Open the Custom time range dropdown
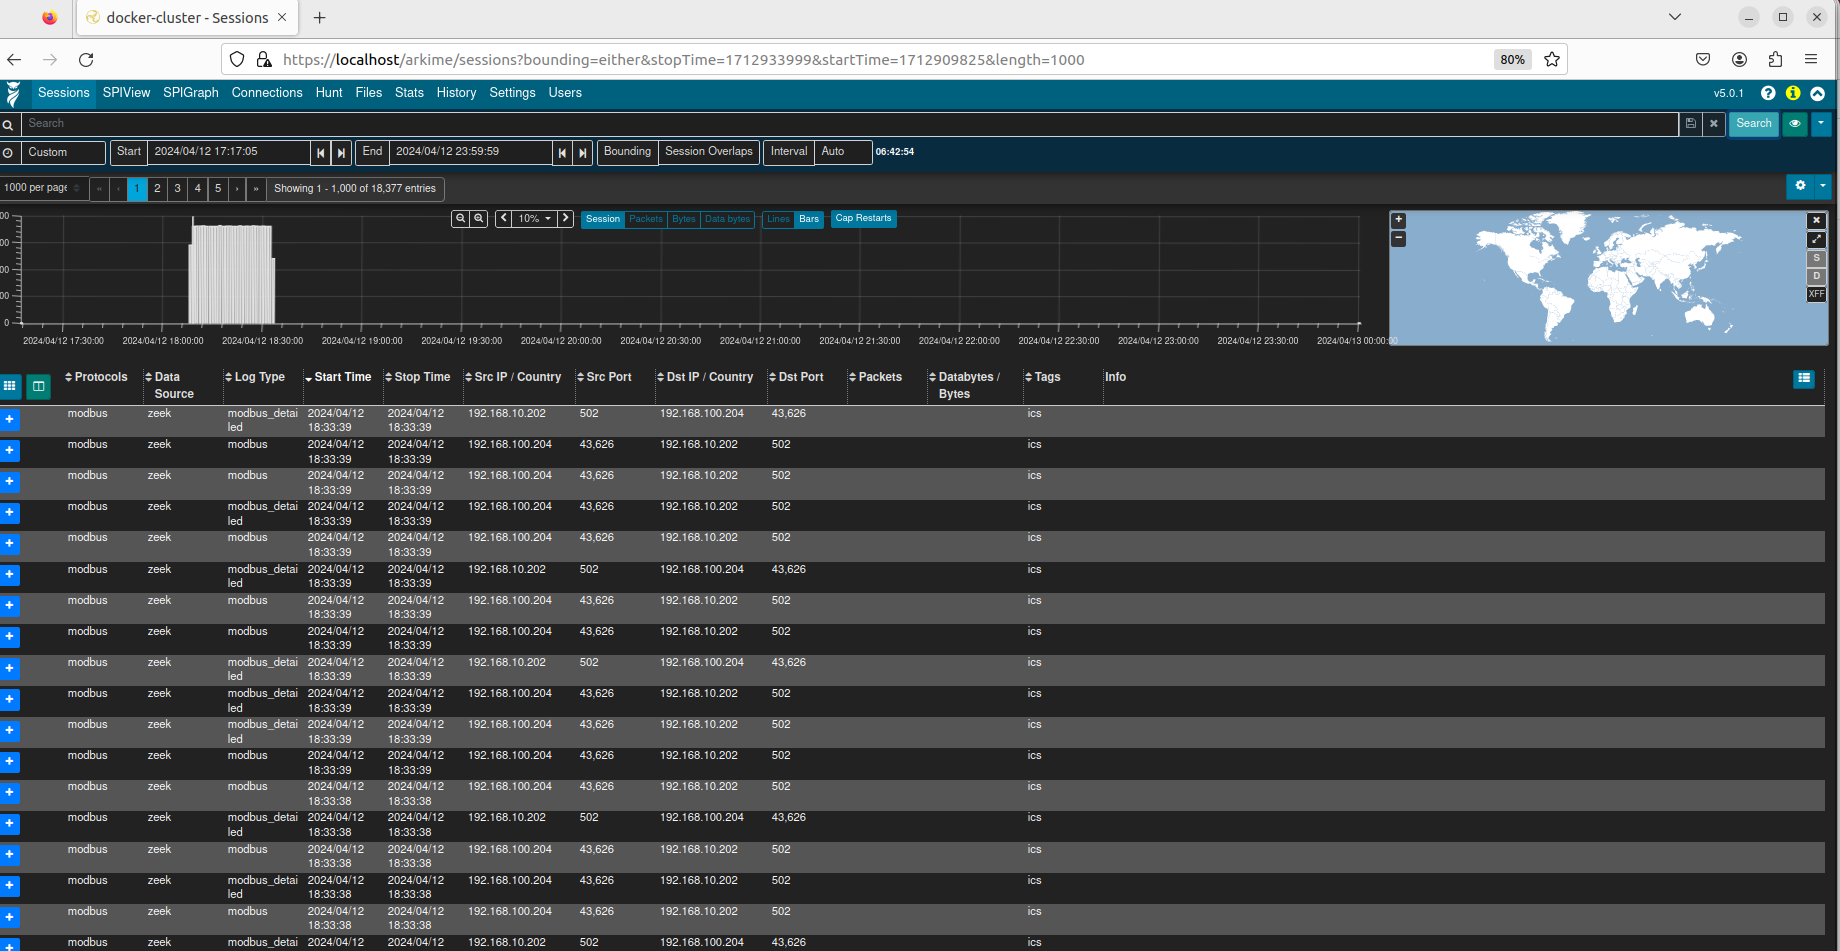Screen dimensions: 1840x951 pos(55,152)
